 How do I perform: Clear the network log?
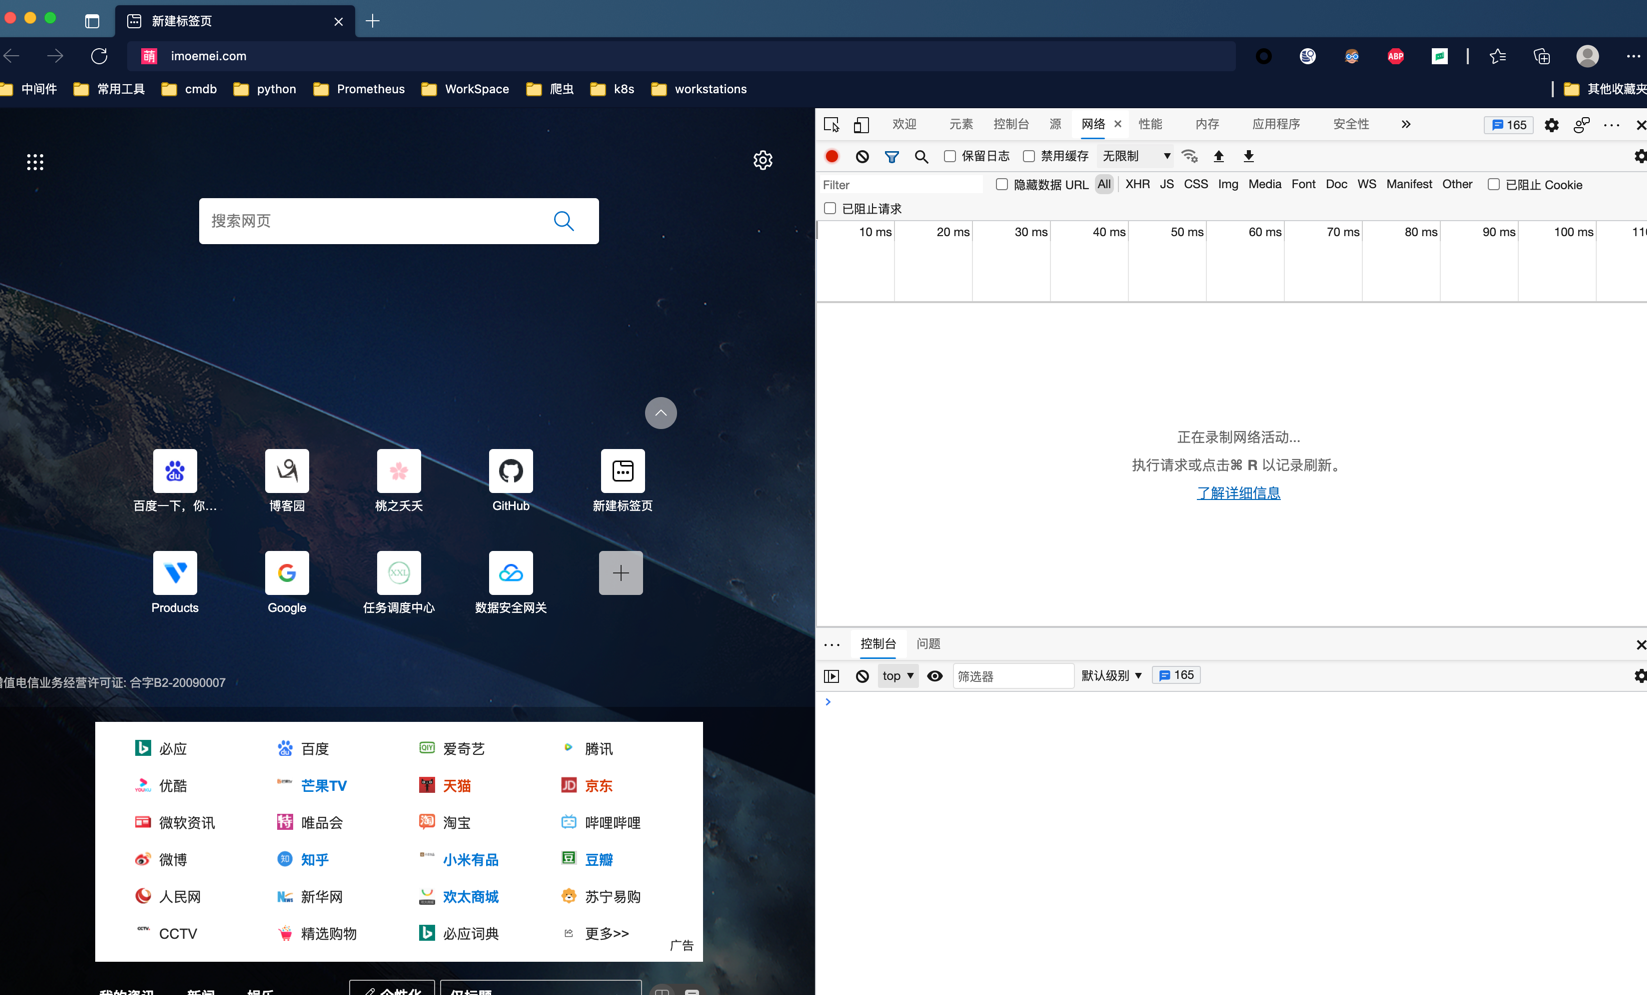point(862,157)
